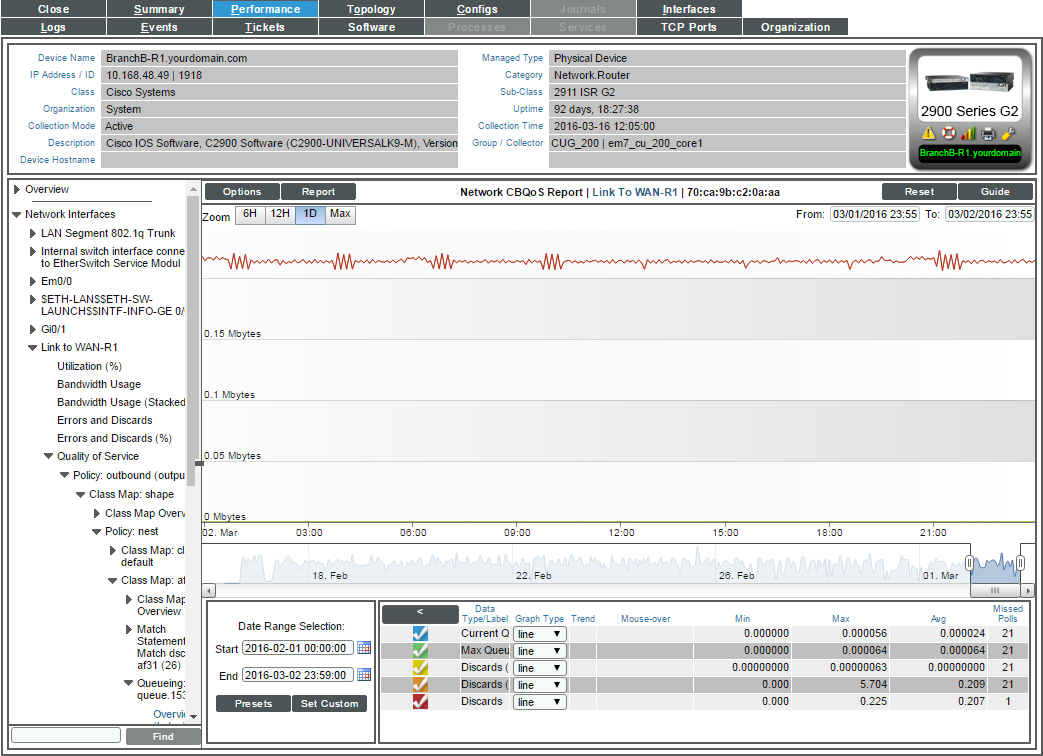The width and height of the screenshot is (1043, 756).
Task: Open device alerts via the yellow warning icon
Action: 929,134
